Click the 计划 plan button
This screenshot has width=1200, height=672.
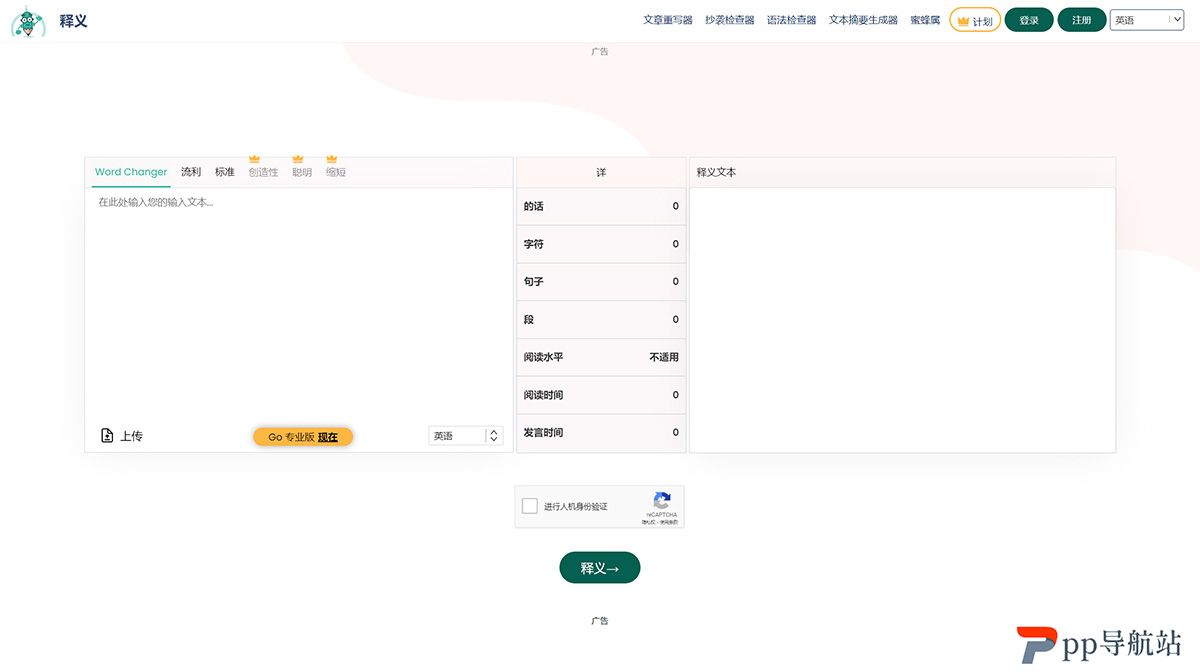975,20
